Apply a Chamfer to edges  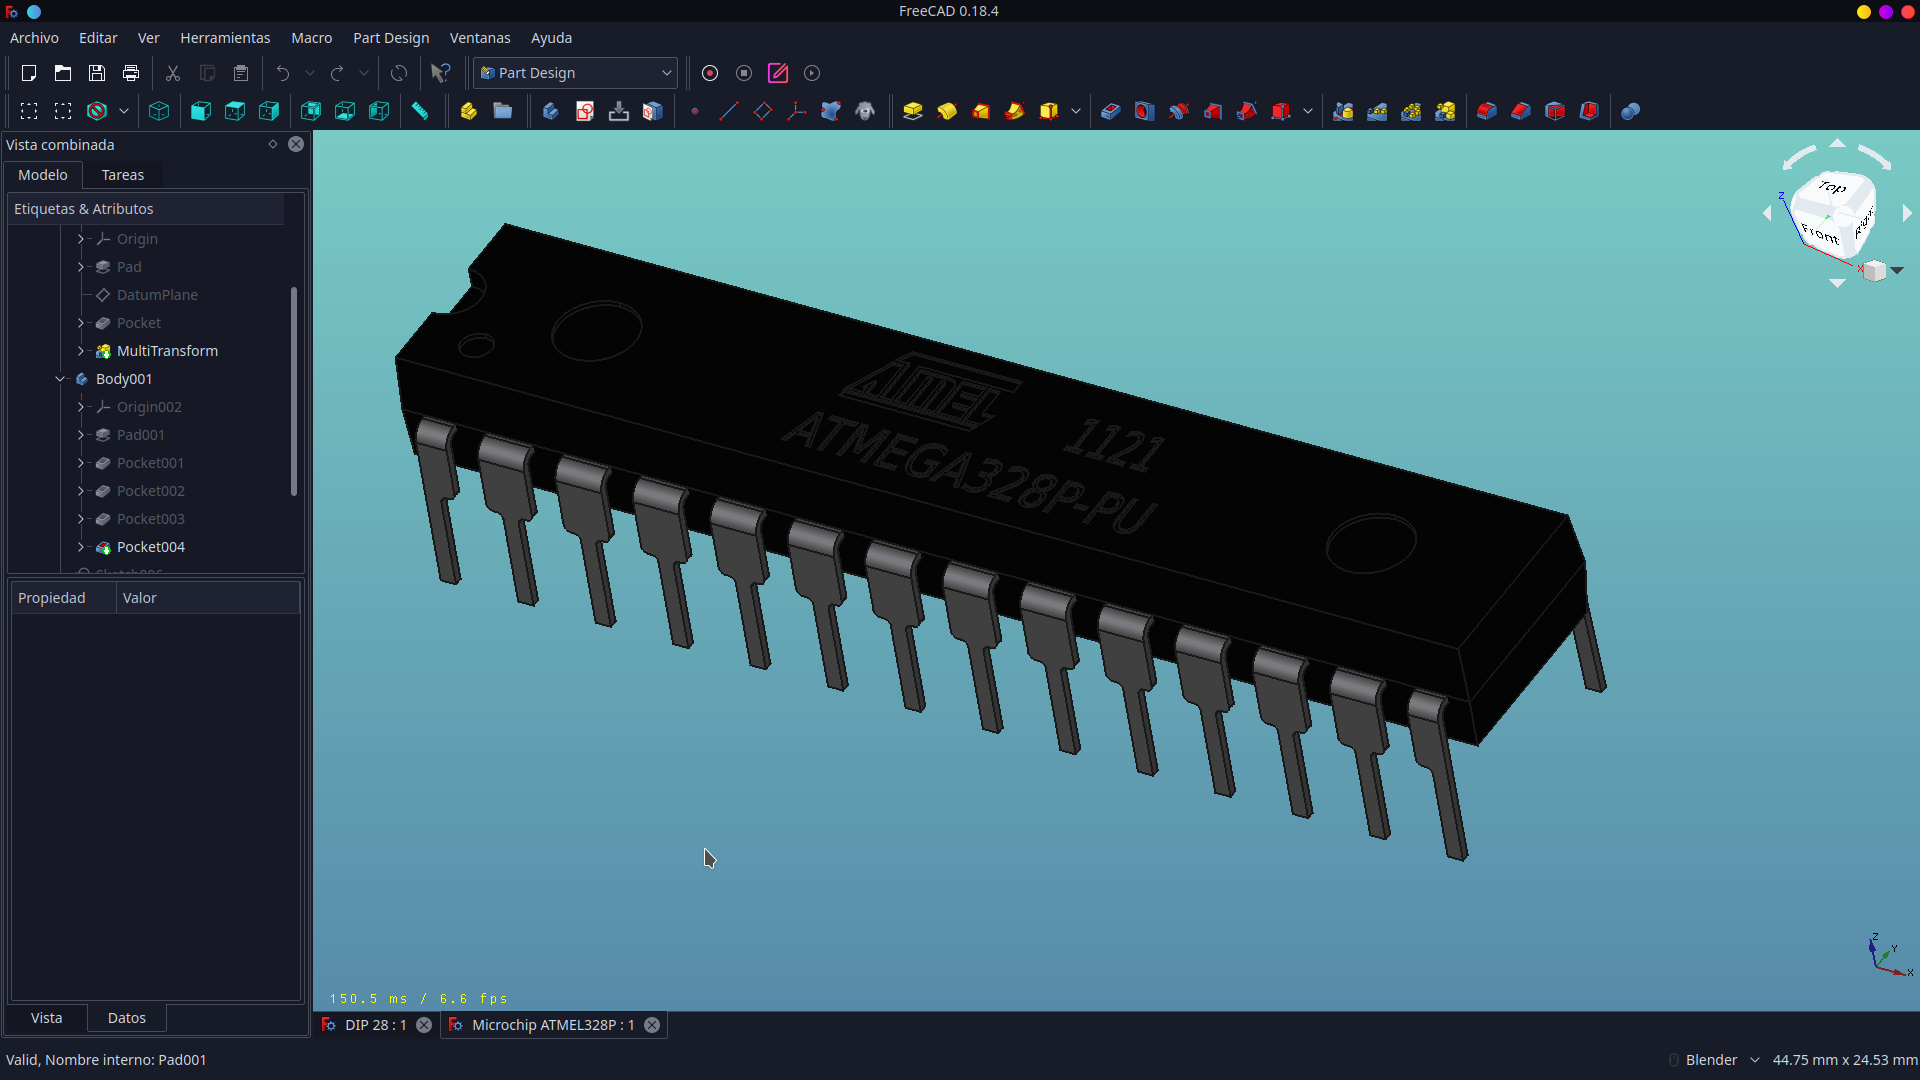click(x=1521, y=111)
